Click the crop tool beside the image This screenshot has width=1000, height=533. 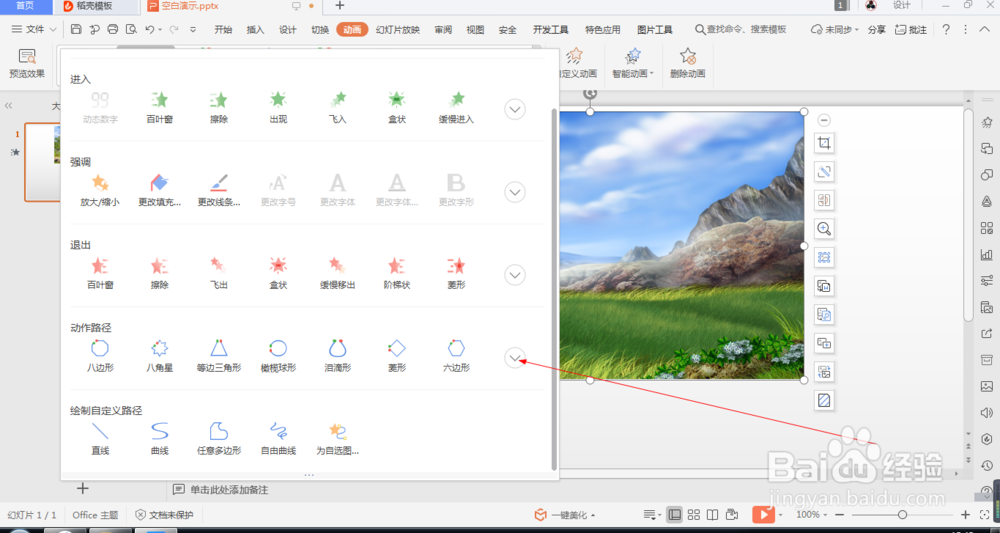tap(824, 143)
